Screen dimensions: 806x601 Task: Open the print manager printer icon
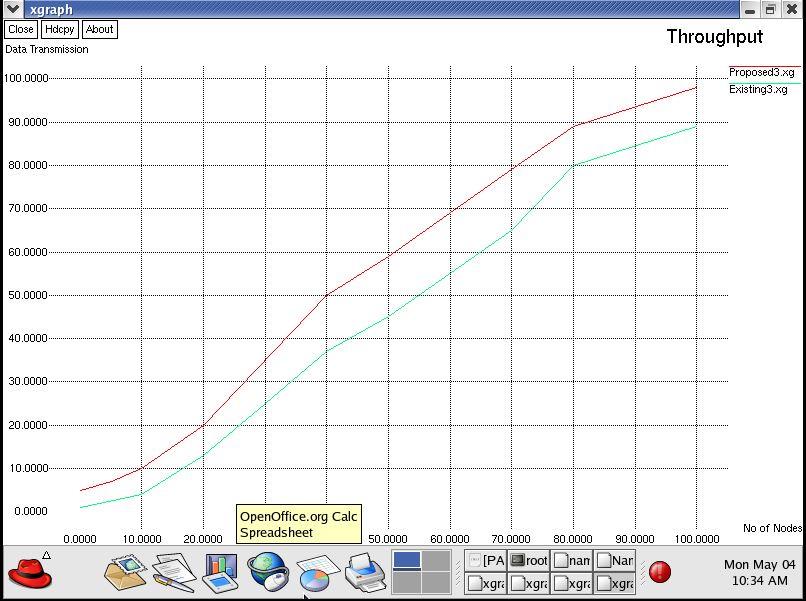365,573
